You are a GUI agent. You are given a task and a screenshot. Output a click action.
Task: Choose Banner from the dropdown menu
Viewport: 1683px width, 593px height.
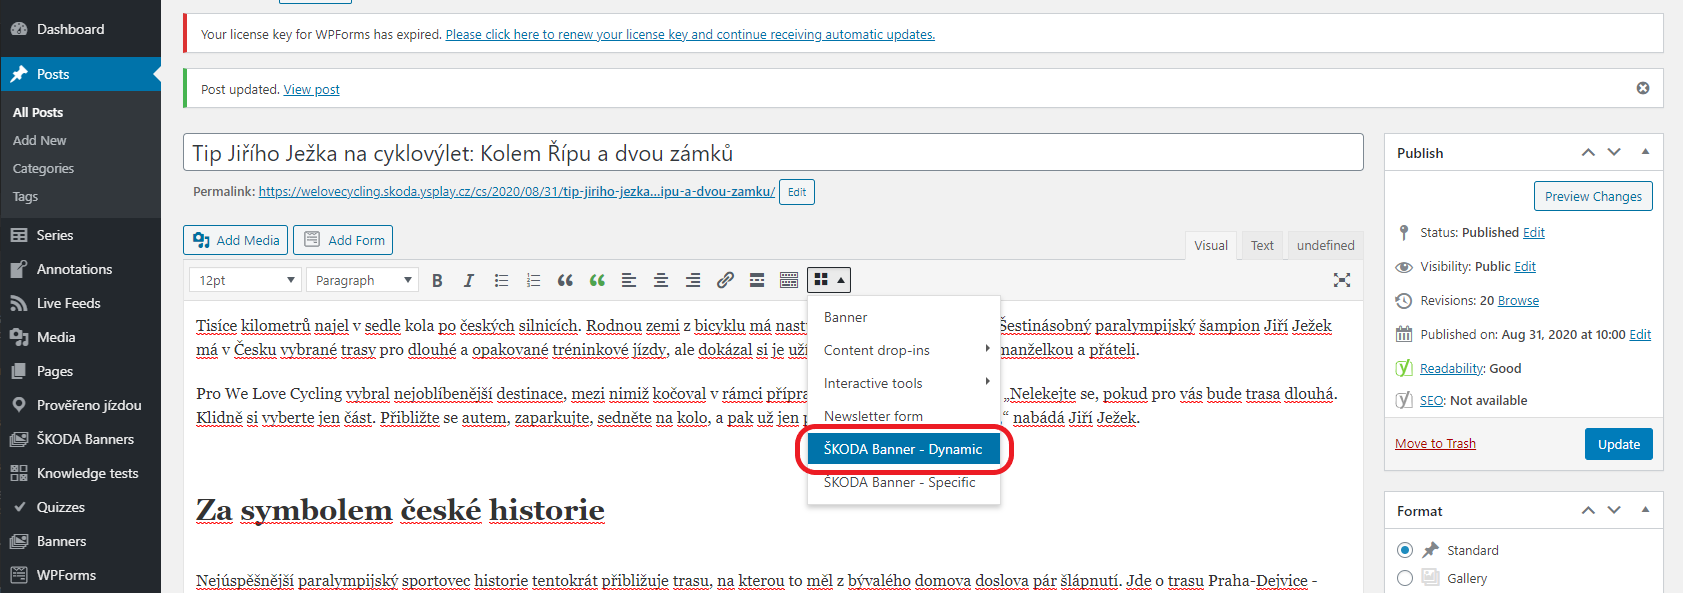tap(904, 317)
